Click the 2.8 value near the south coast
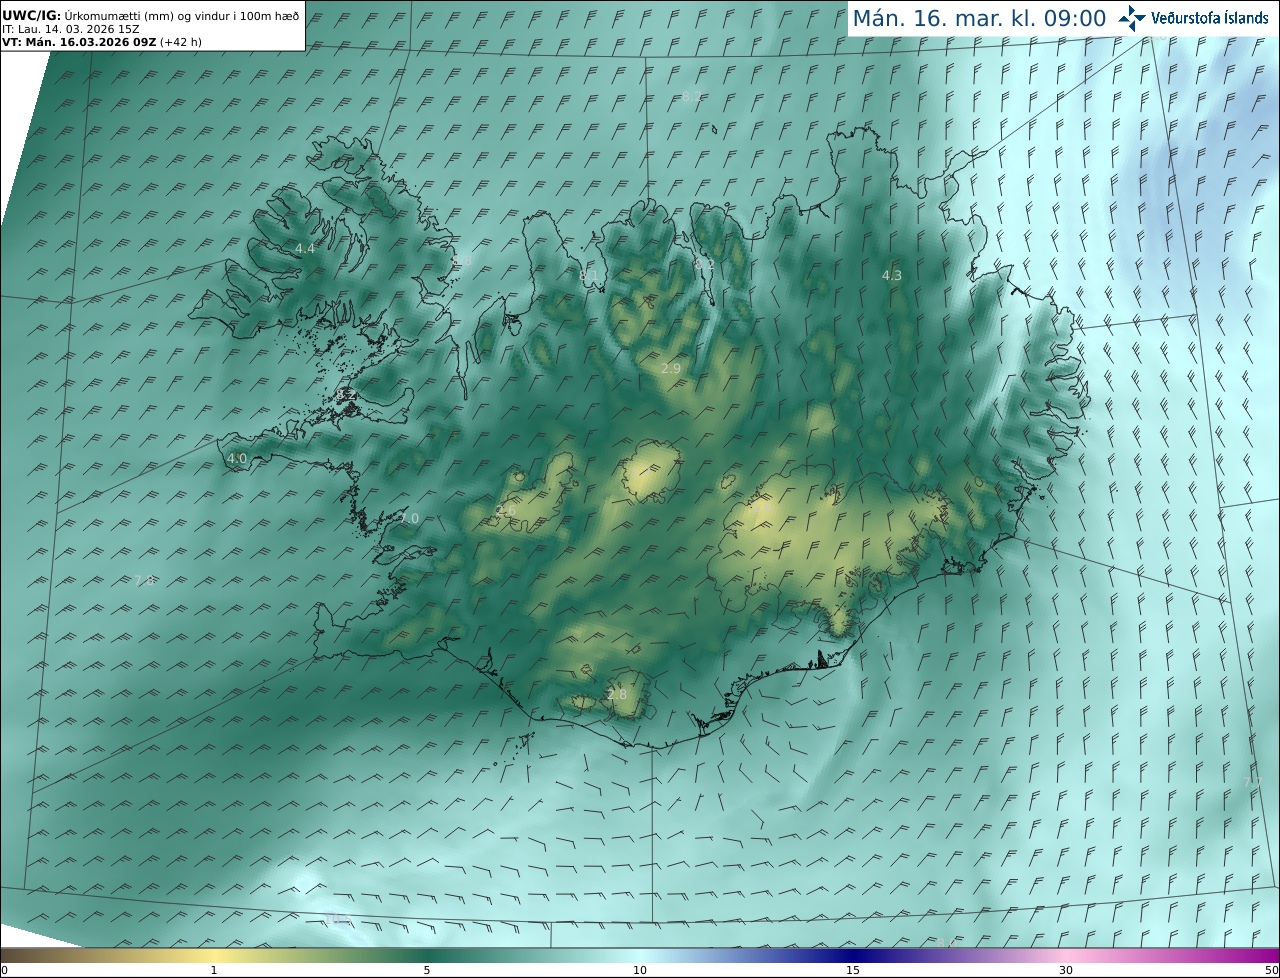1280x978 pixels. (617, 695)
